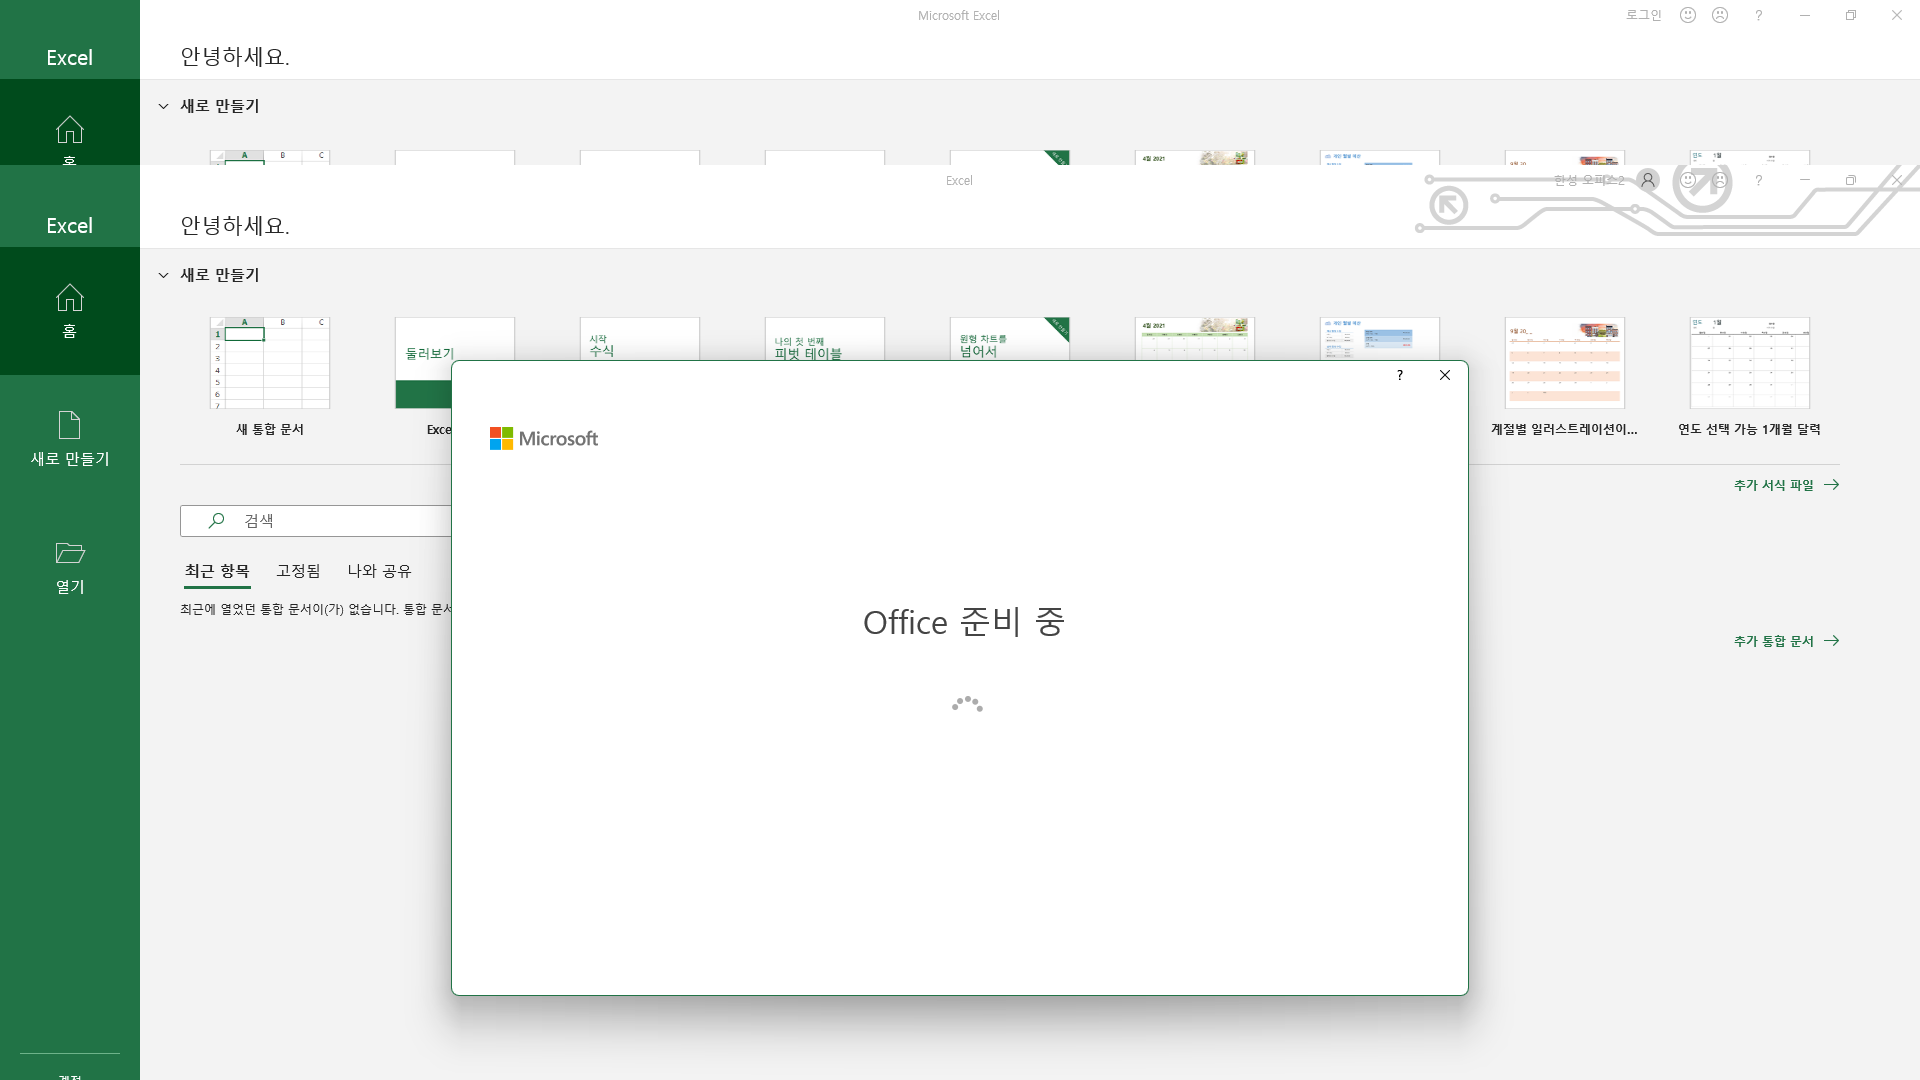The width and height of the screenshot is (1920, 1080).
Task: Click the 추가 서식 파일 link
Action: click(1786, 485)
